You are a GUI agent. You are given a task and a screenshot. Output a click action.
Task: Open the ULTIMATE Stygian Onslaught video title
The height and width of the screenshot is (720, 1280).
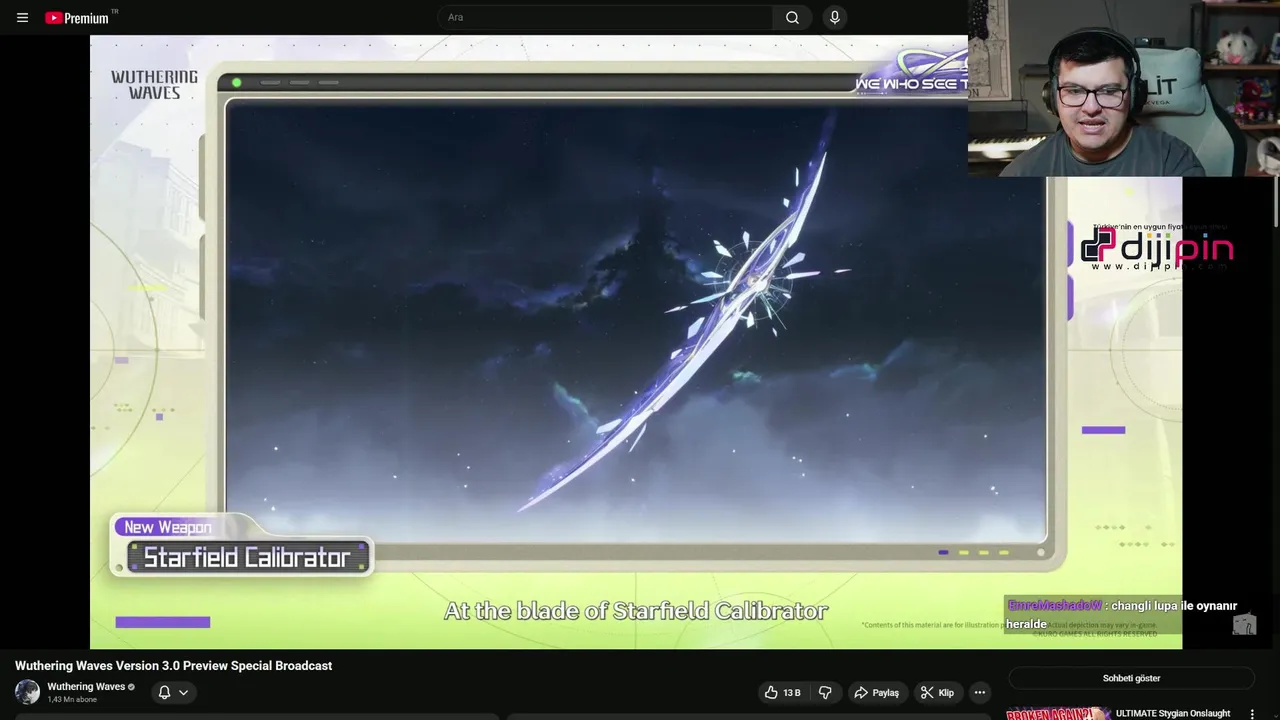[x=1173, y=713]
